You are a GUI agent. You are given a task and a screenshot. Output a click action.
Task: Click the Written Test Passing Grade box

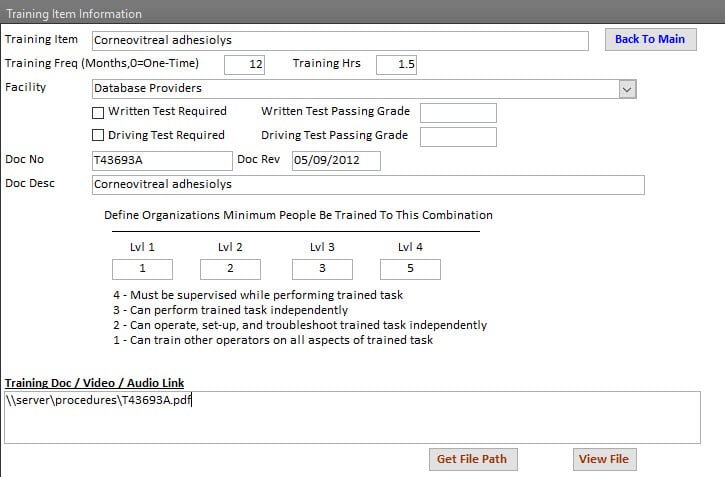(x=458, y=113)
